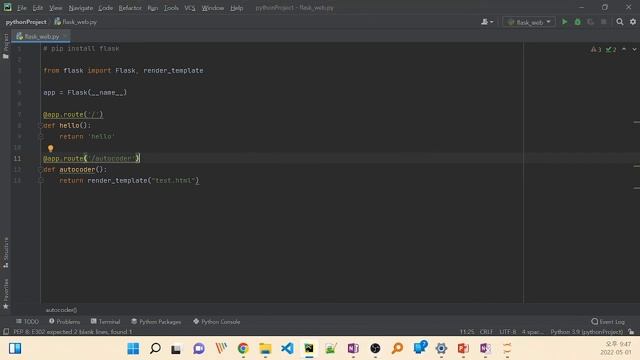Go to previous highlighted error arrow
Viewport: 640px width, 360px height.
[x=624, y=49]
